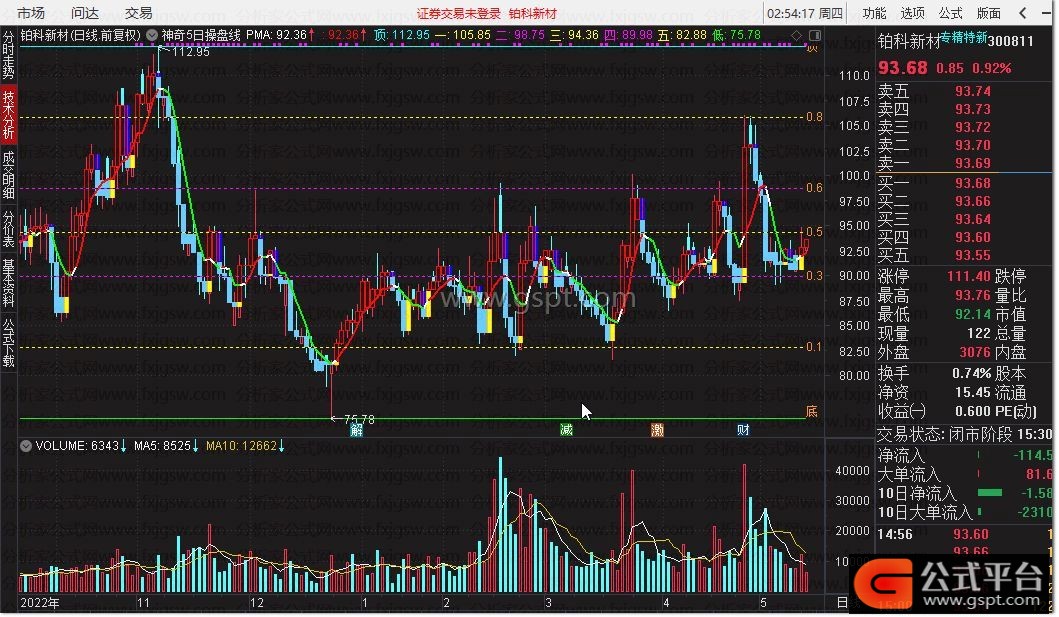
Task: Click the 交易状态 闭市阶段 status line
Action: (x=964, y=434)
